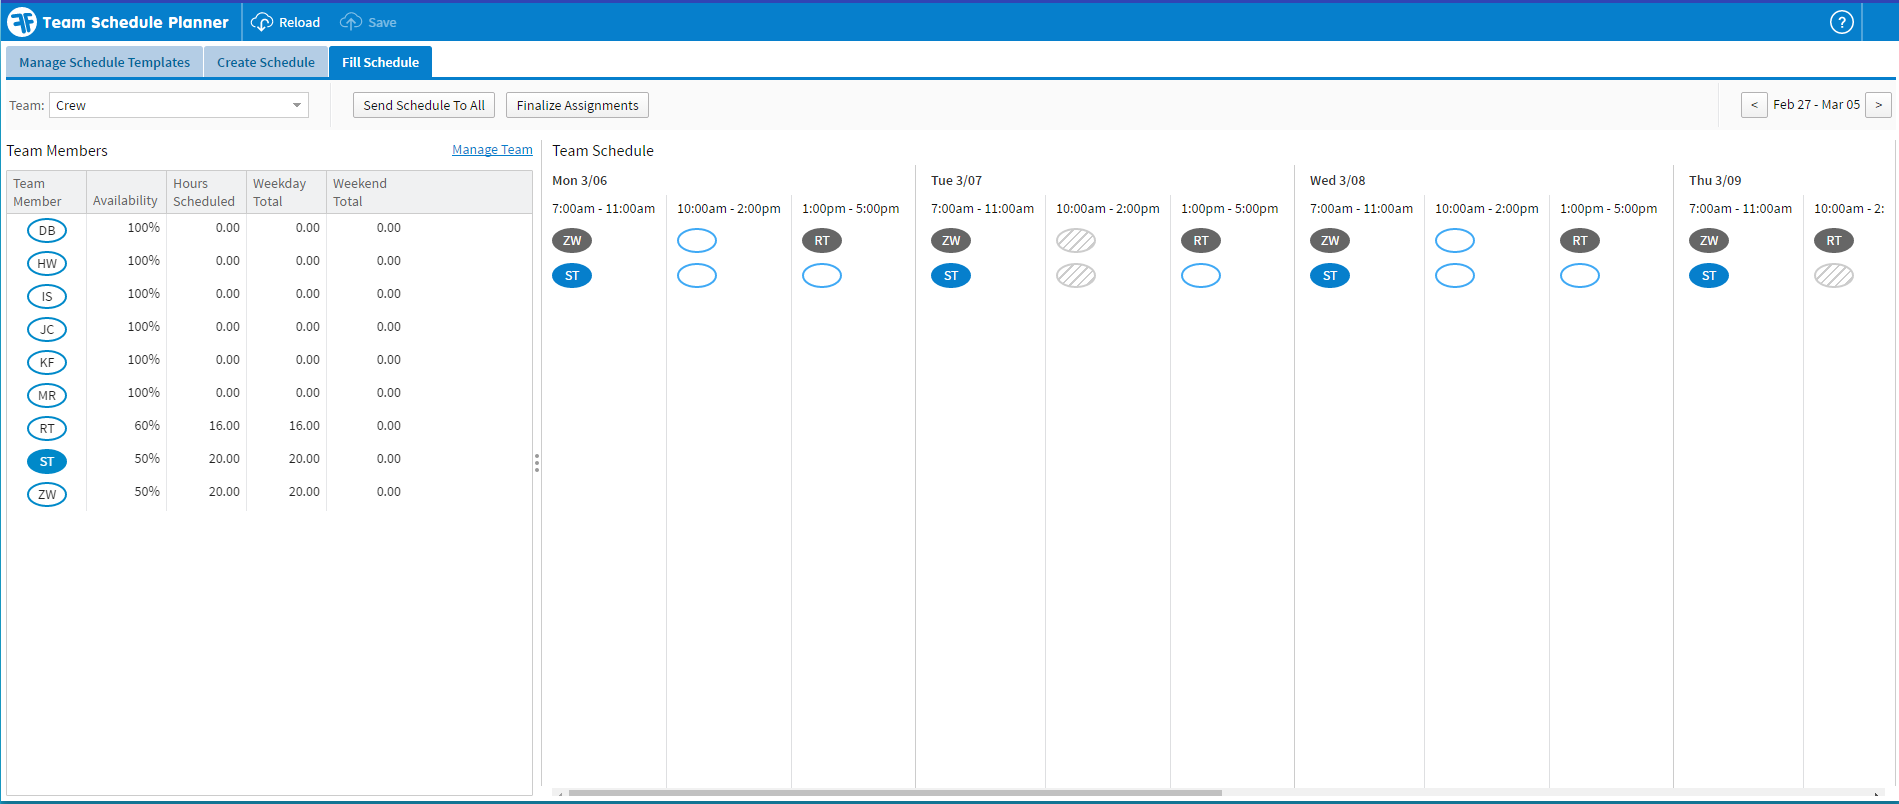Click the Send Schedule To All button

pyautogui.click(x=424, y=105)
